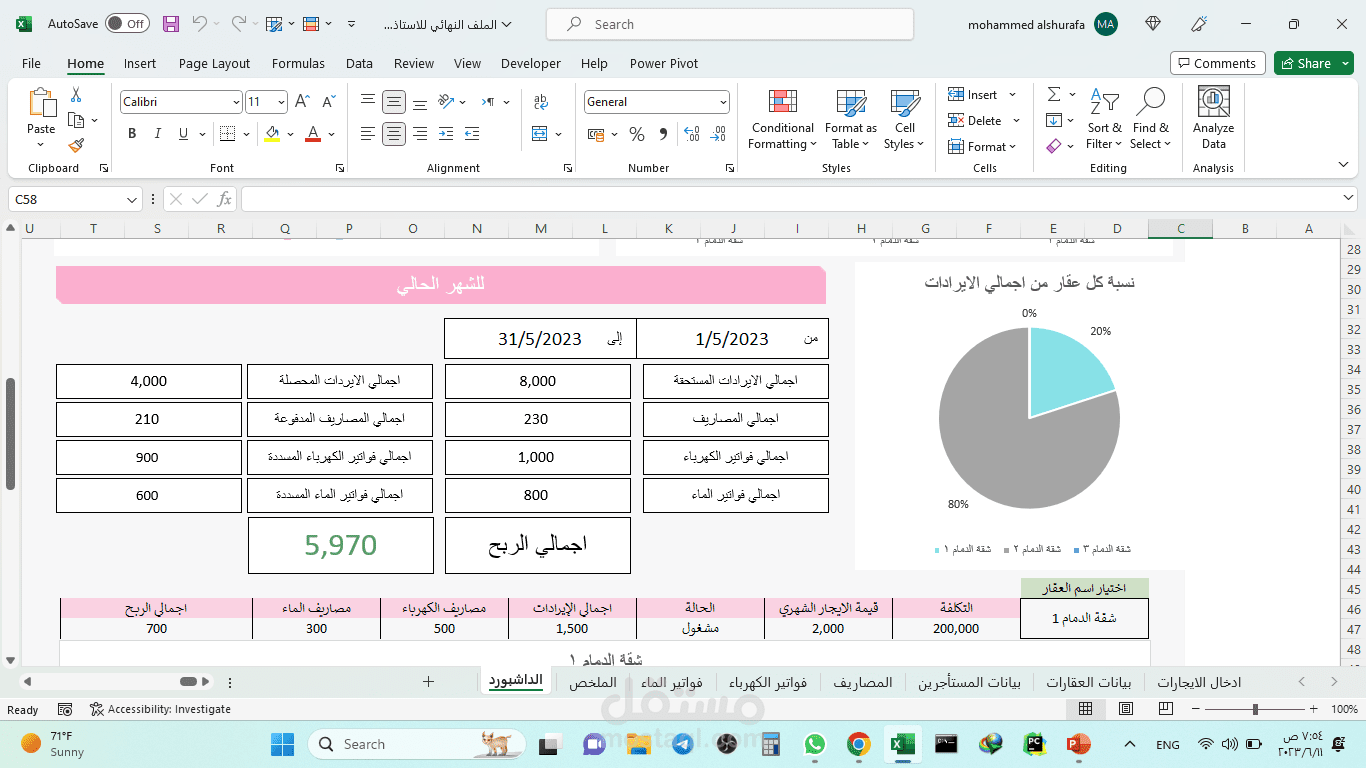Switch to Page Layout view icon
1366x768 pixels.
[x=1127, y=709]
